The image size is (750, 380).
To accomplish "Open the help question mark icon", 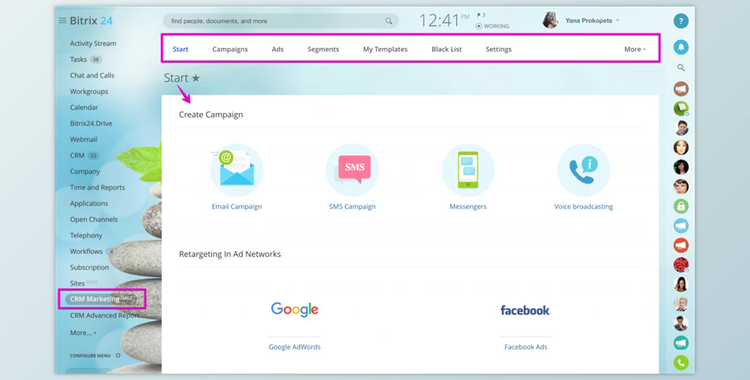I will pos(681,21).
